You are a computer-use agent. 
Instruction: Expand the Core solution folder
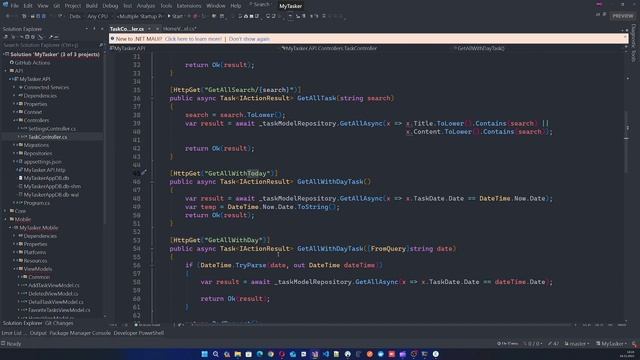[6, 211]
